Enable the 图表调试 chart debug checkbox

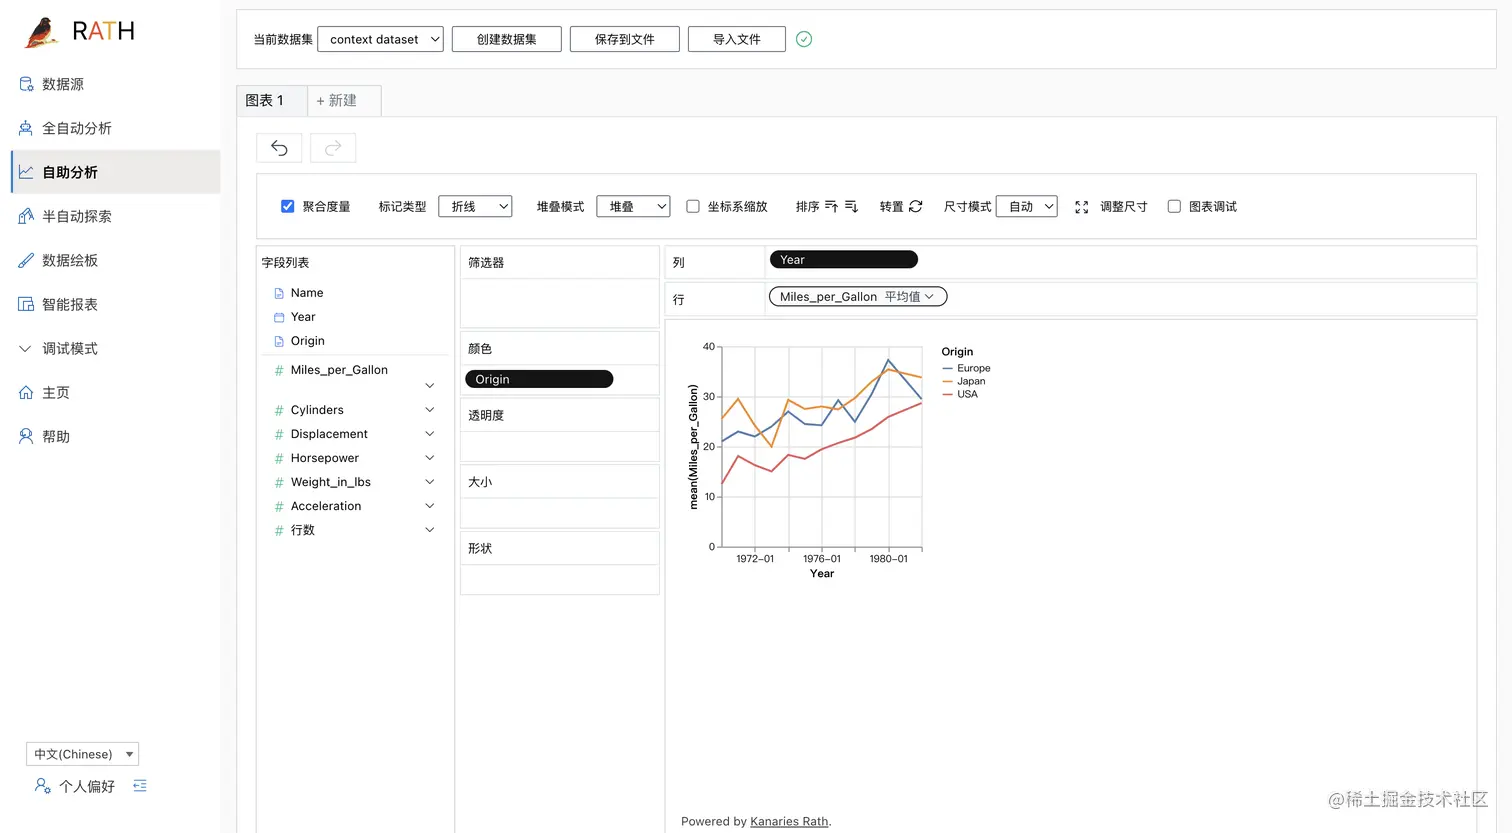coord(1174,206)
